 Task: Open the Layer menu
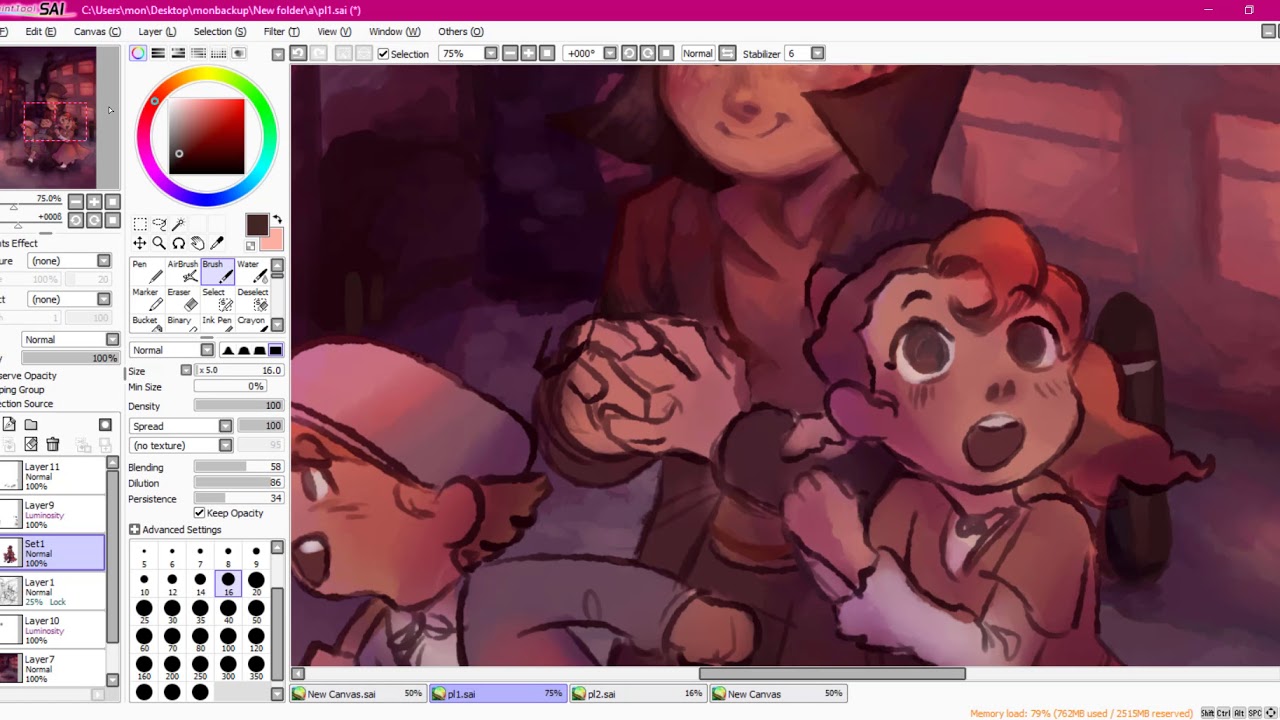coord(157,31)
